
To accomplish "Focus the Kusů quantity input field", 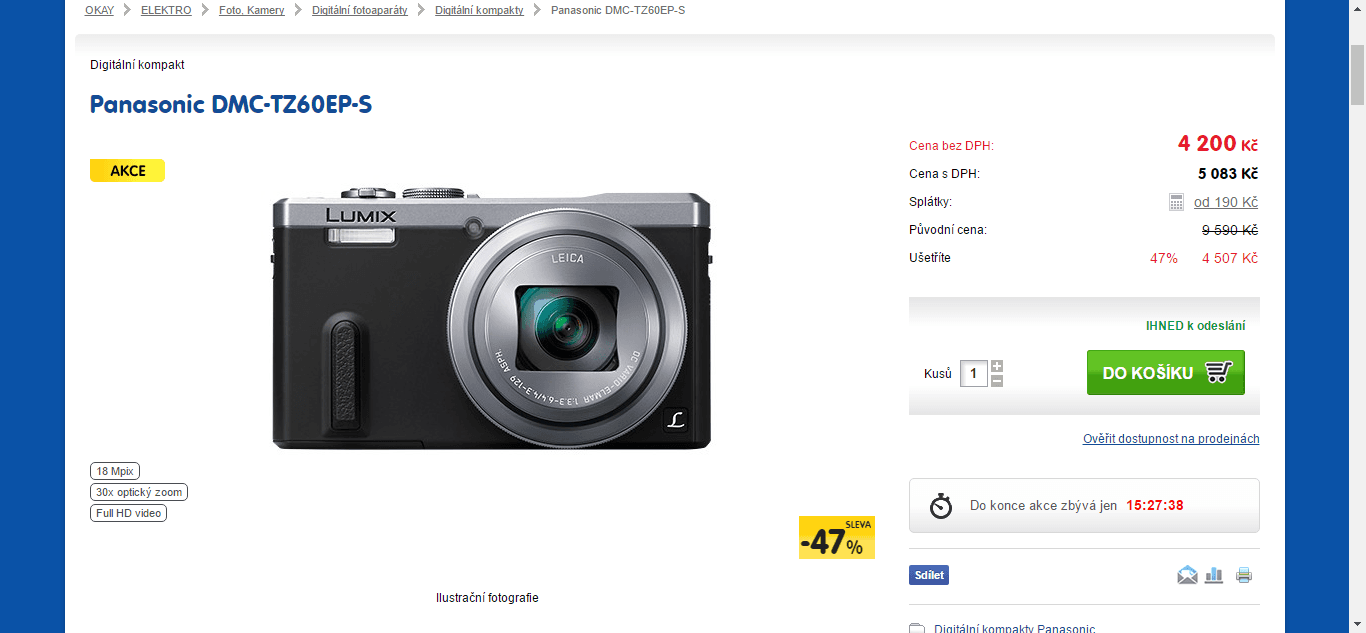I will (x=974, y=374).
